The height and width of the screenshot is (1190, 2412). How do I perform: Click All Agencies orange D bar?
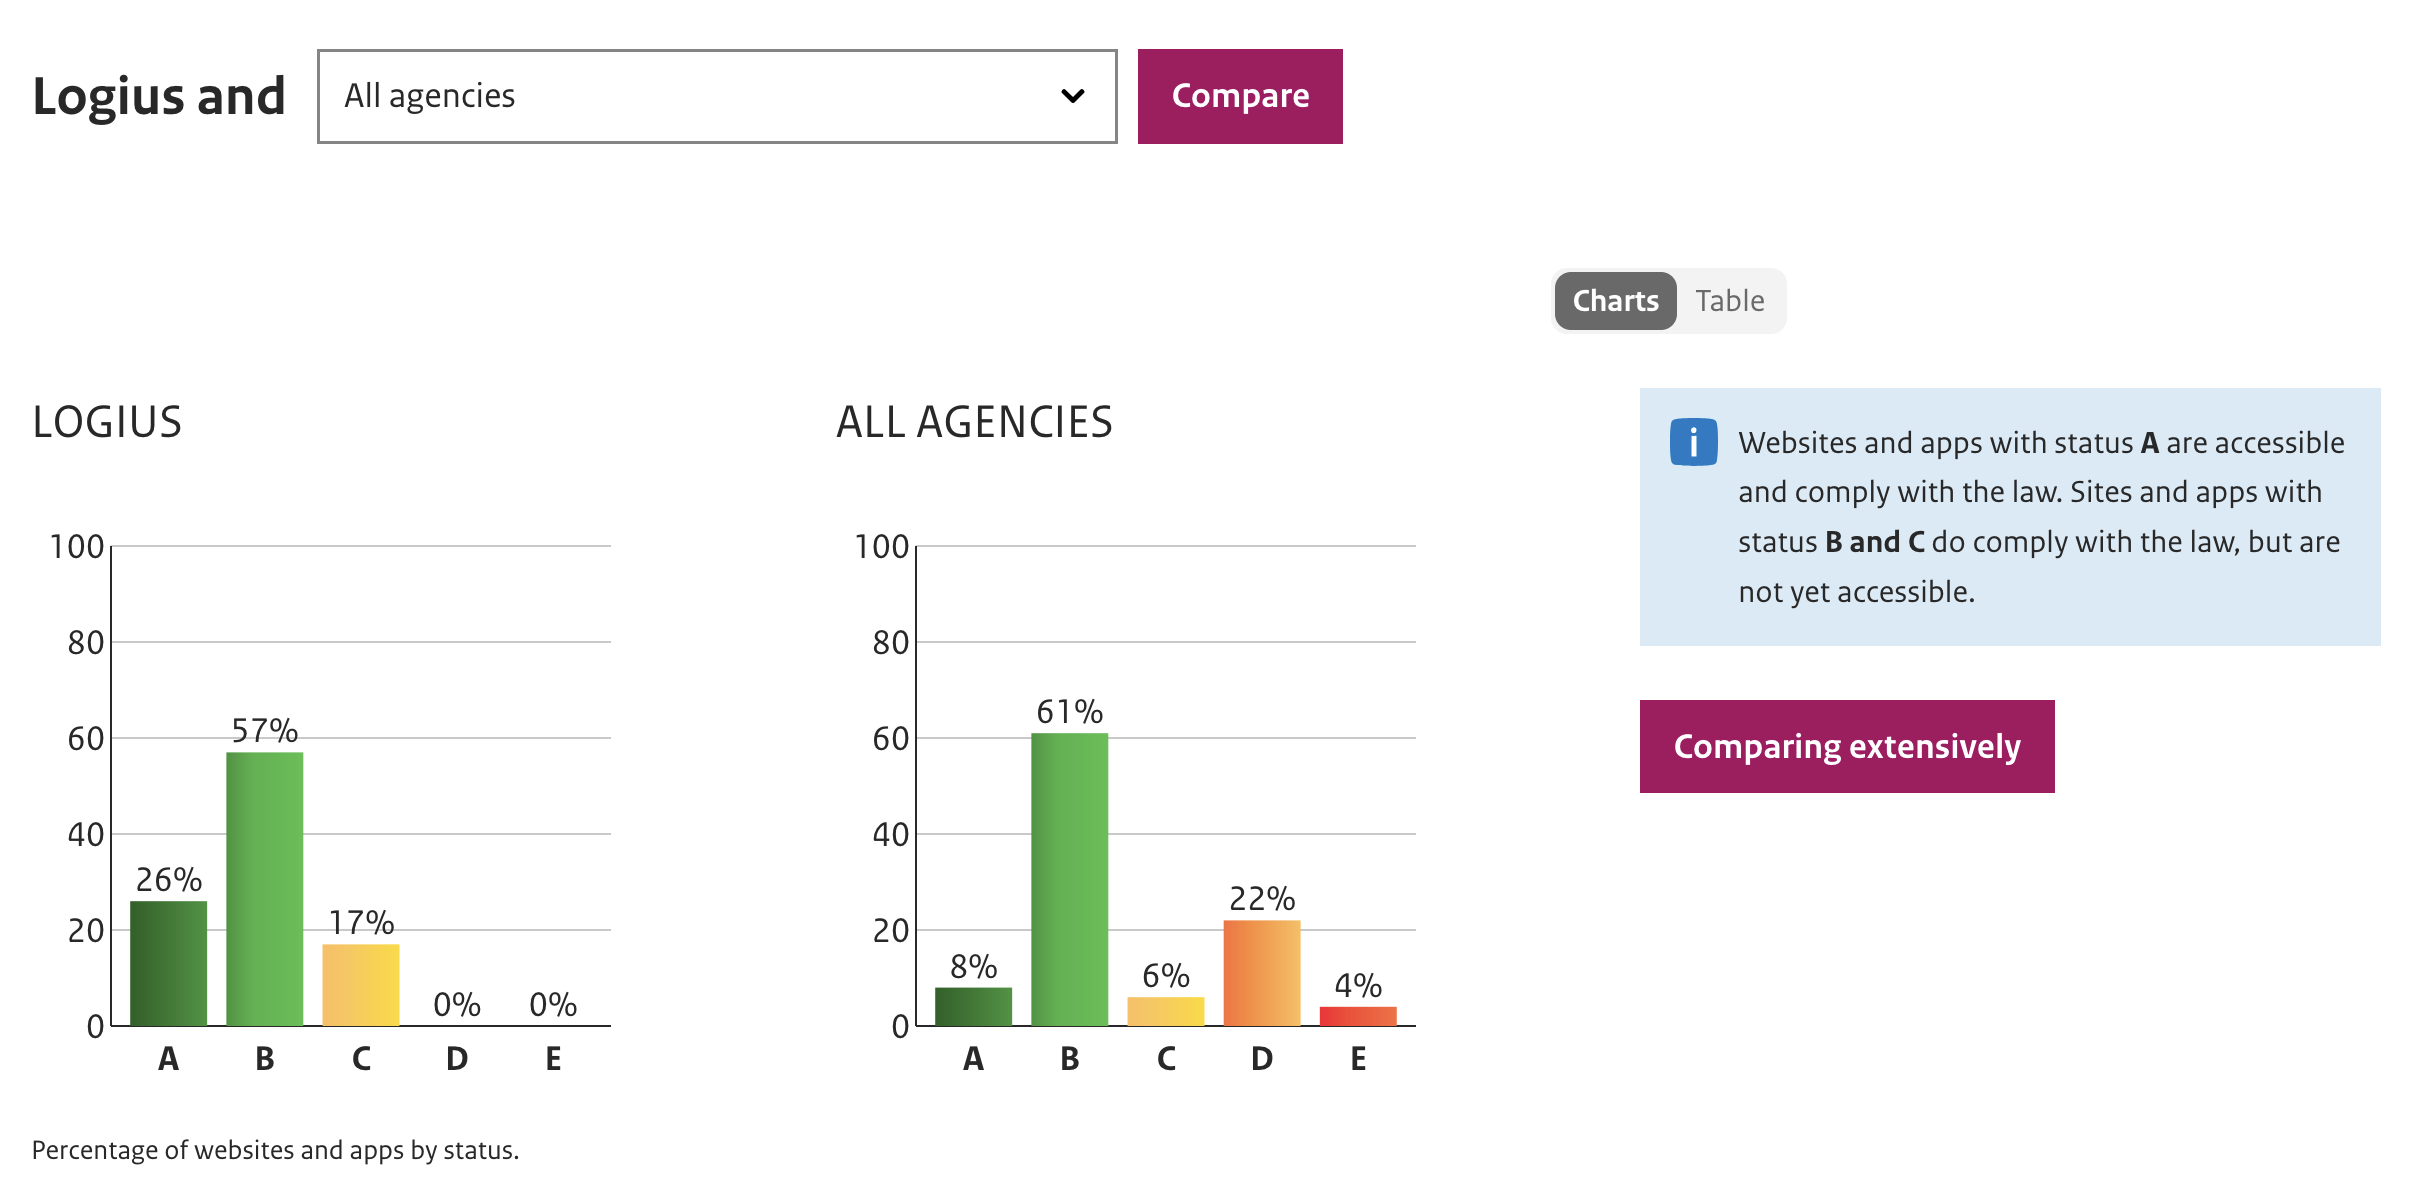coord(1262,972)
